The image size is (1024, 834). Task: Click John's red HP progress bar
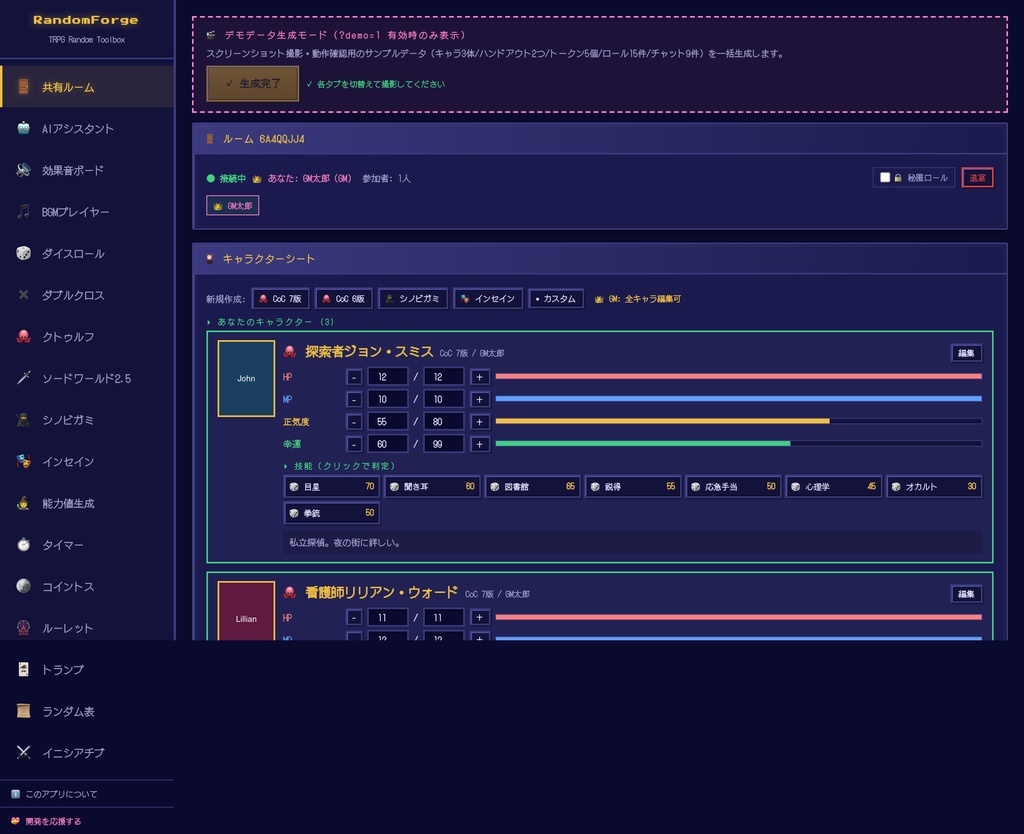click(739, 376)
